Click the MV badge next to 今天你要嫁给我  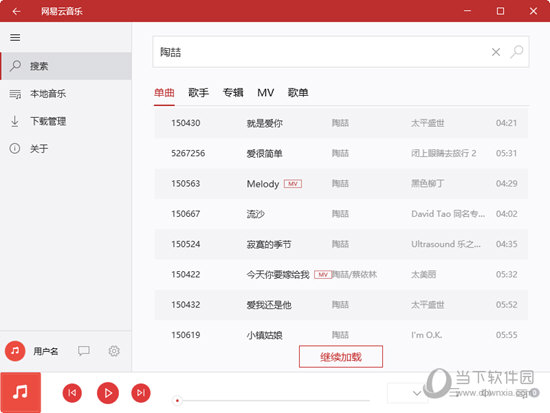pos(323,274)
